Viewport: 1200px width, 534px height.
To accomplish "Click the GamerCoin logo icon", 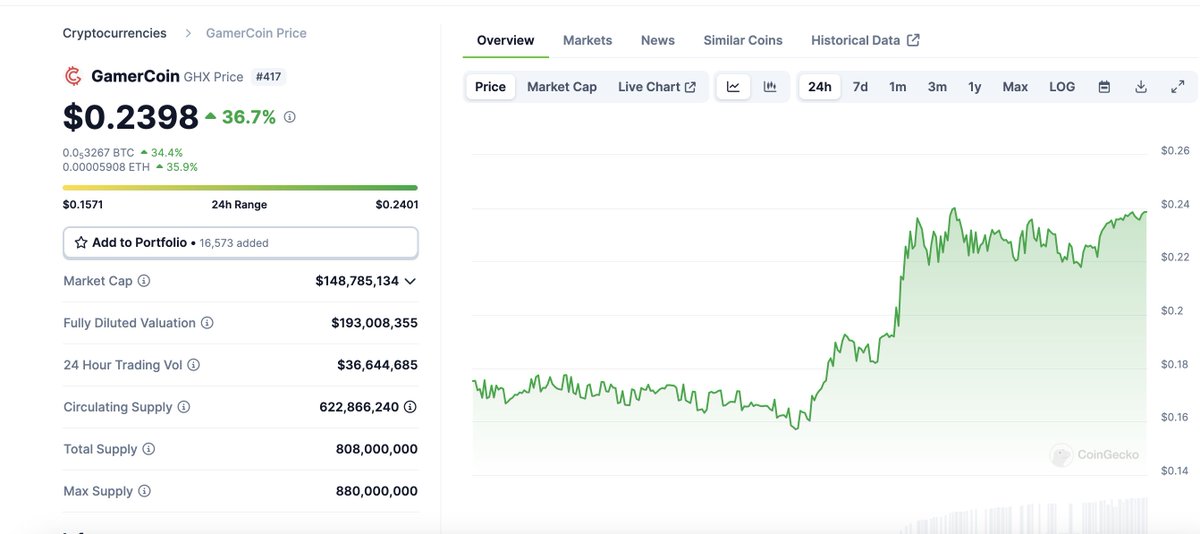I will click(73, 76).
